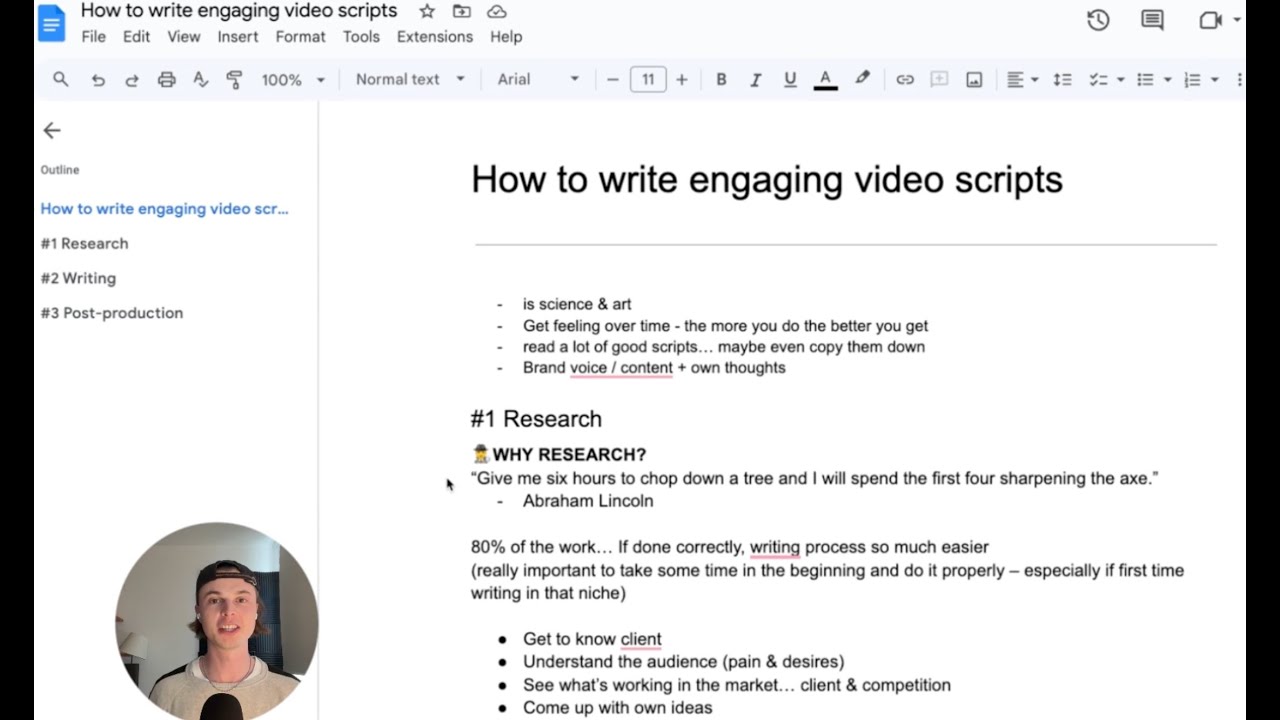Expand numbered list options arrow

(1214, 79)
